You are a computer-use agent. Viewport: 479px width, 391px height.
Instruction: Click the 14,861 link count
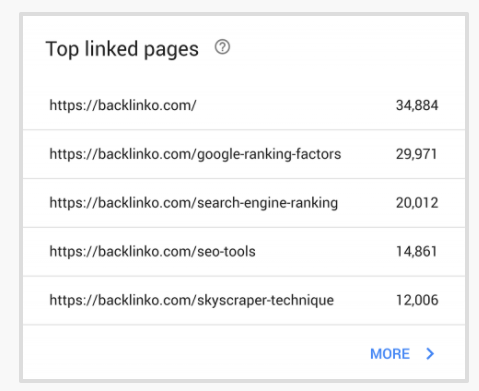click(416, 251)
